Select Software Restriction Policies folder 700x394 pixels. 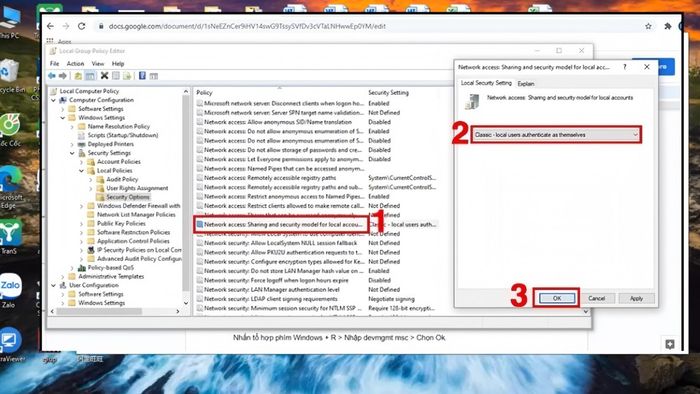click(133, 232)
